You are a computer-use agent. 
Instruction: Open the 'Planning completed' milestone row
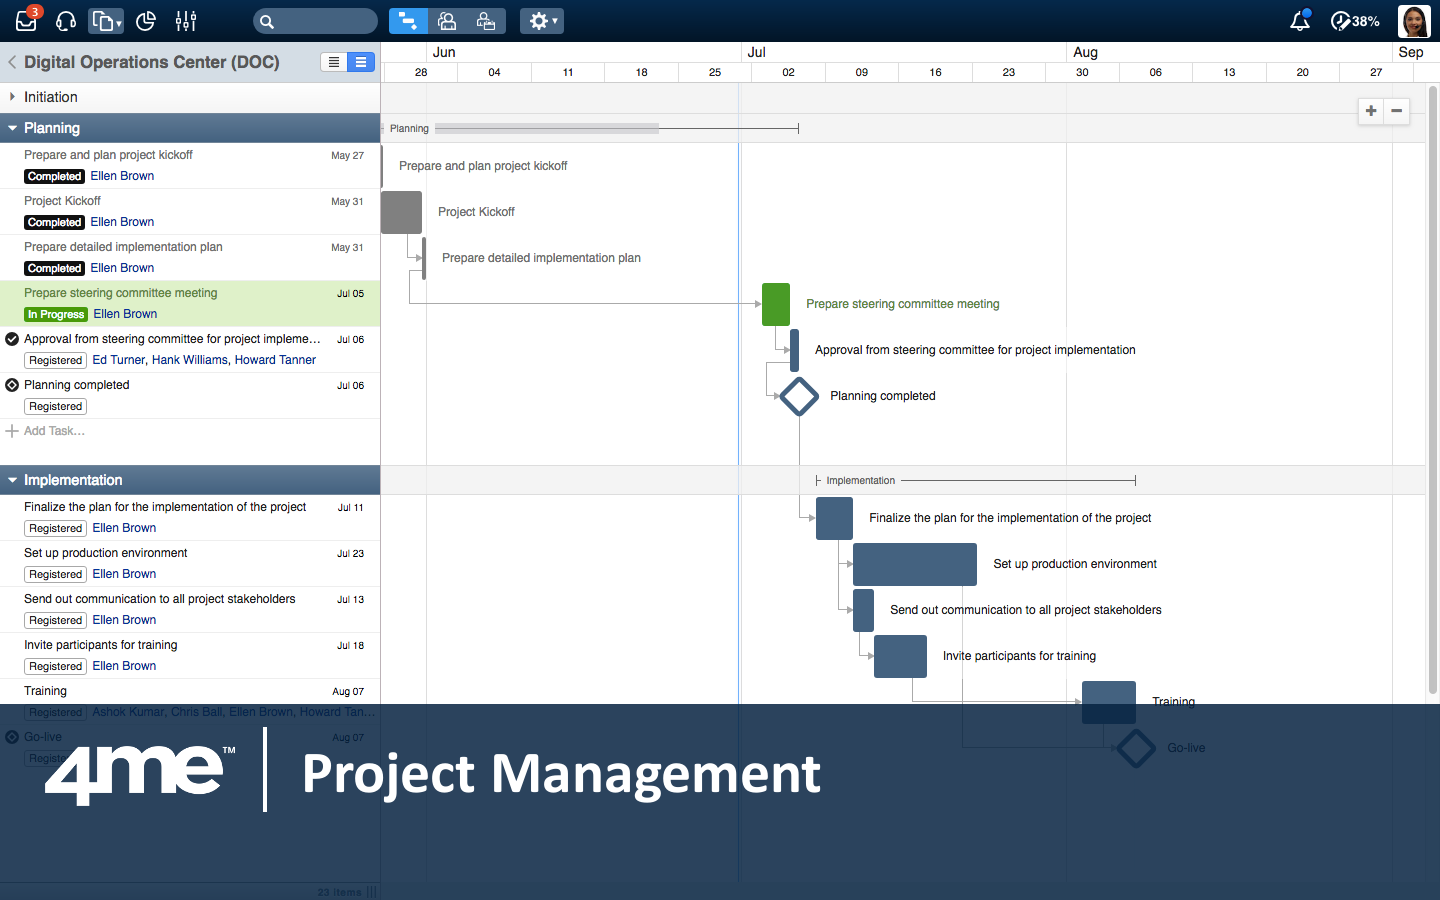pyautogui.click(x=190, y=395)
